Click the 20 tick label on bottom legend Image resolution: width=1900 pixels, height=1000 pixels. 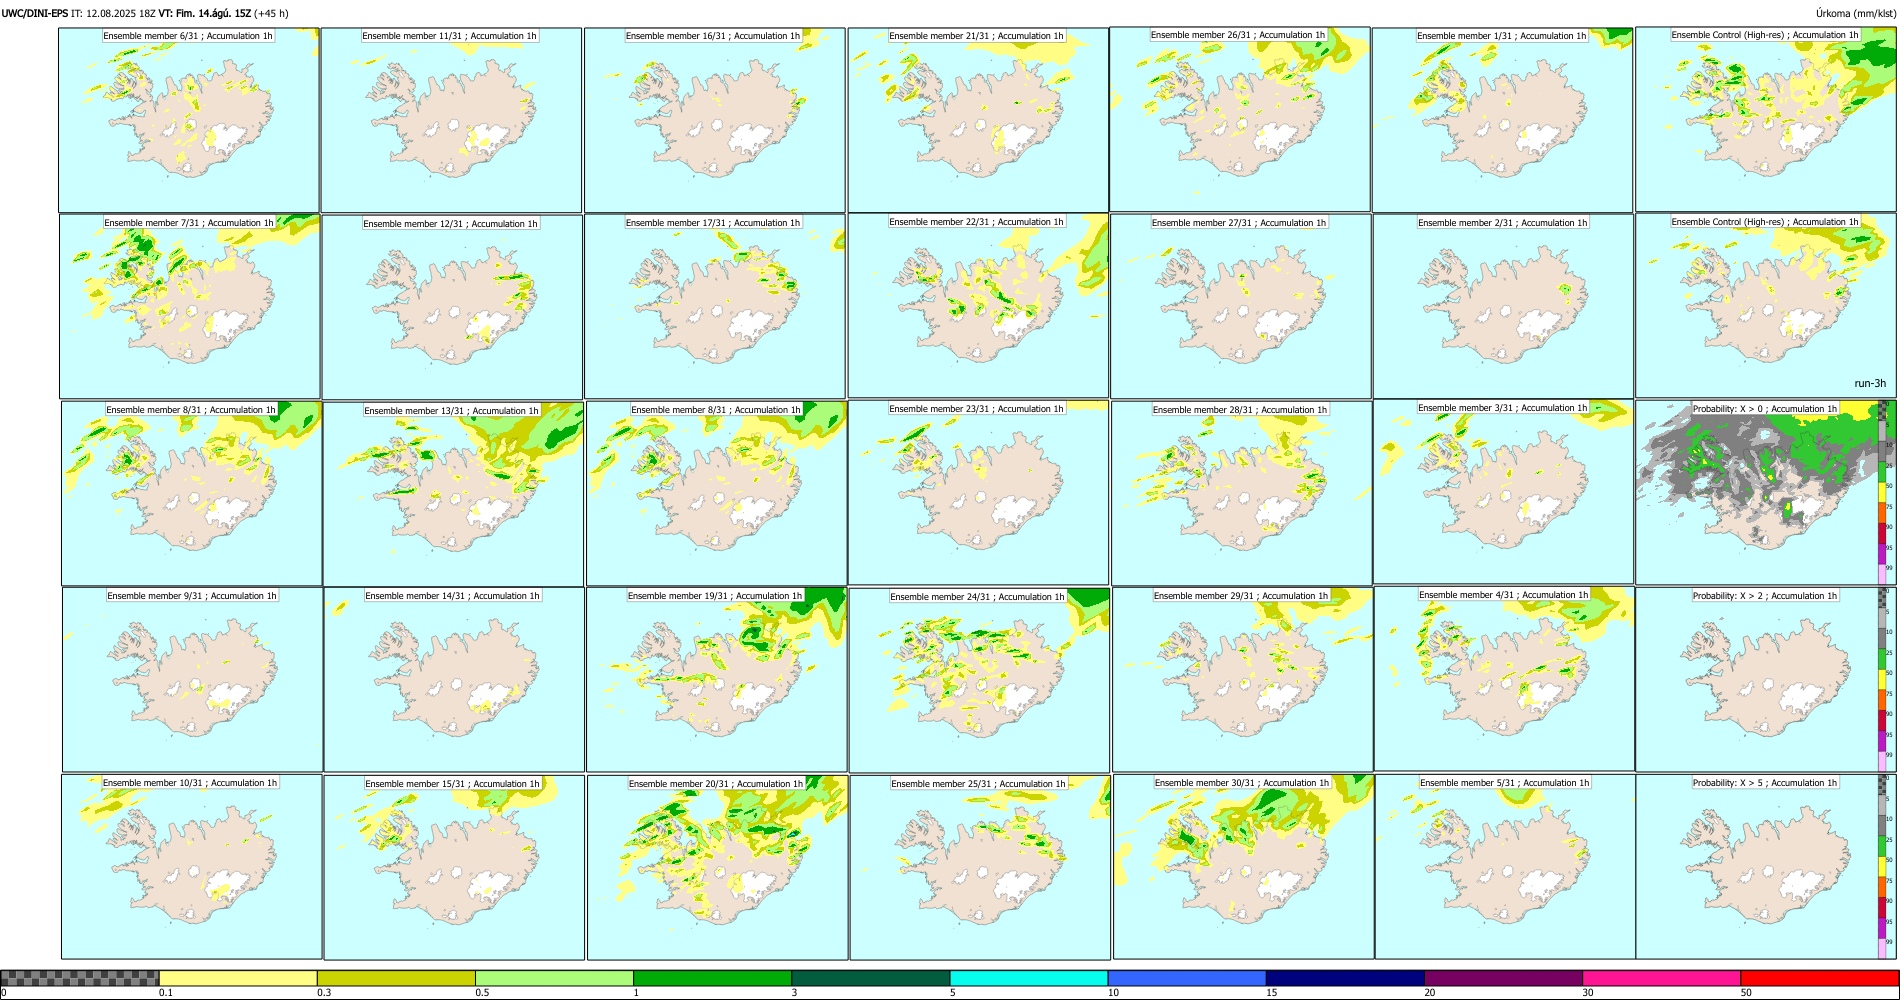(x=1430, y=993)
